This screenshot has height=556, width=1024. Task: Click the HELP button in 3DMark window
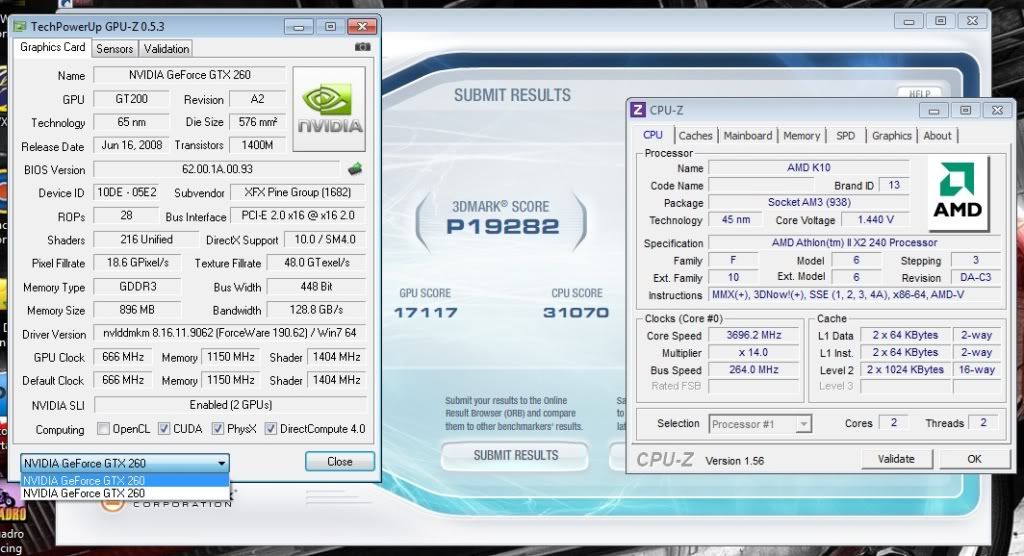pyautogui.click(x=920, y=93)
